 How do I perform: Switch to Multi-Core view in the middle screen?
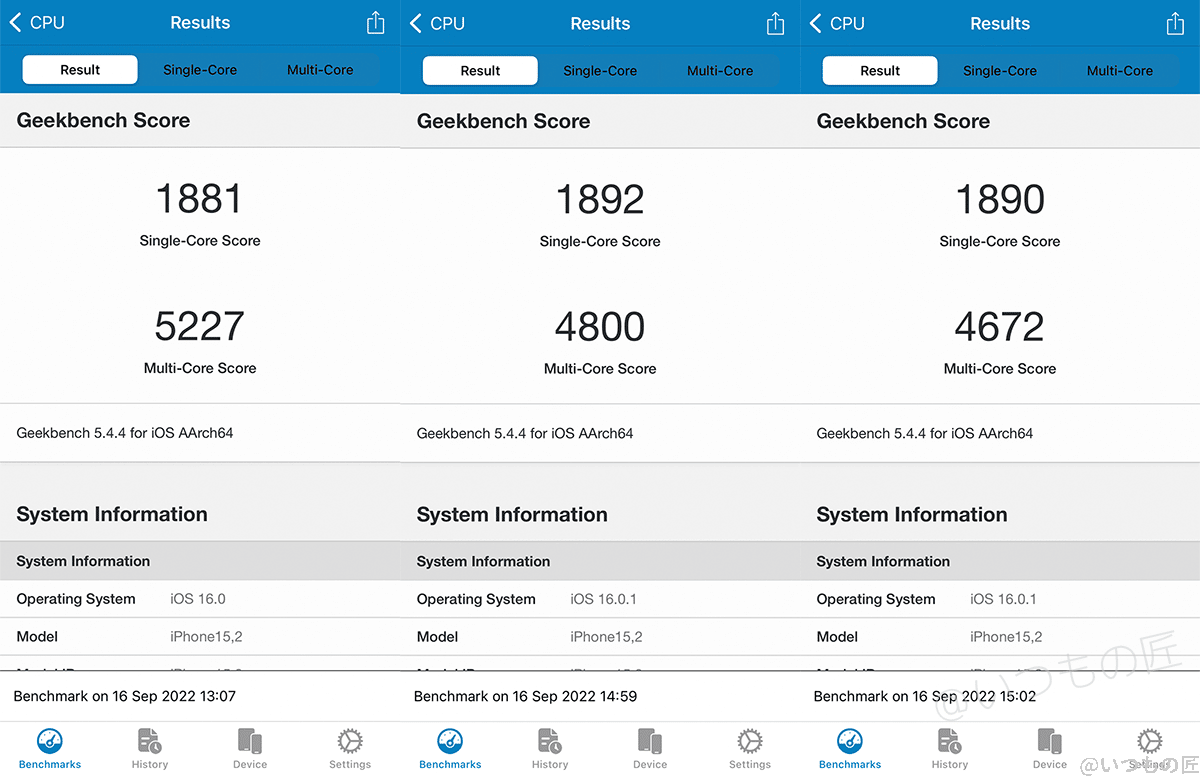(x=719, y=70)
